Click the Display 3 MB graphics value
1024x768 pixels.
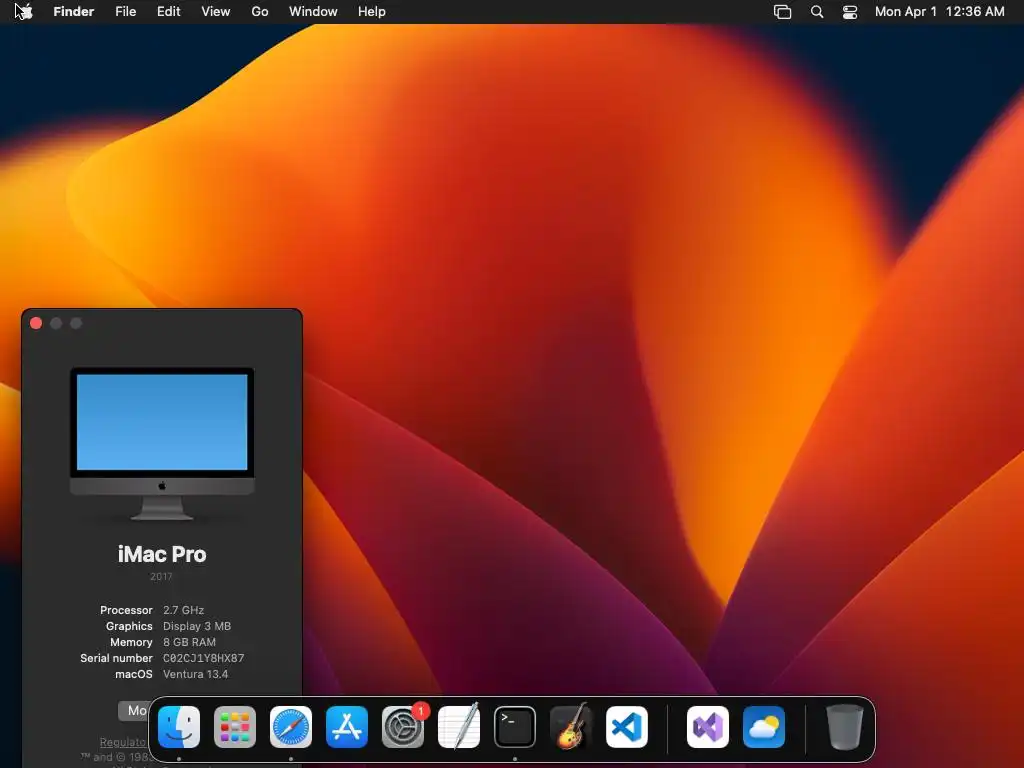click(197, 626)
